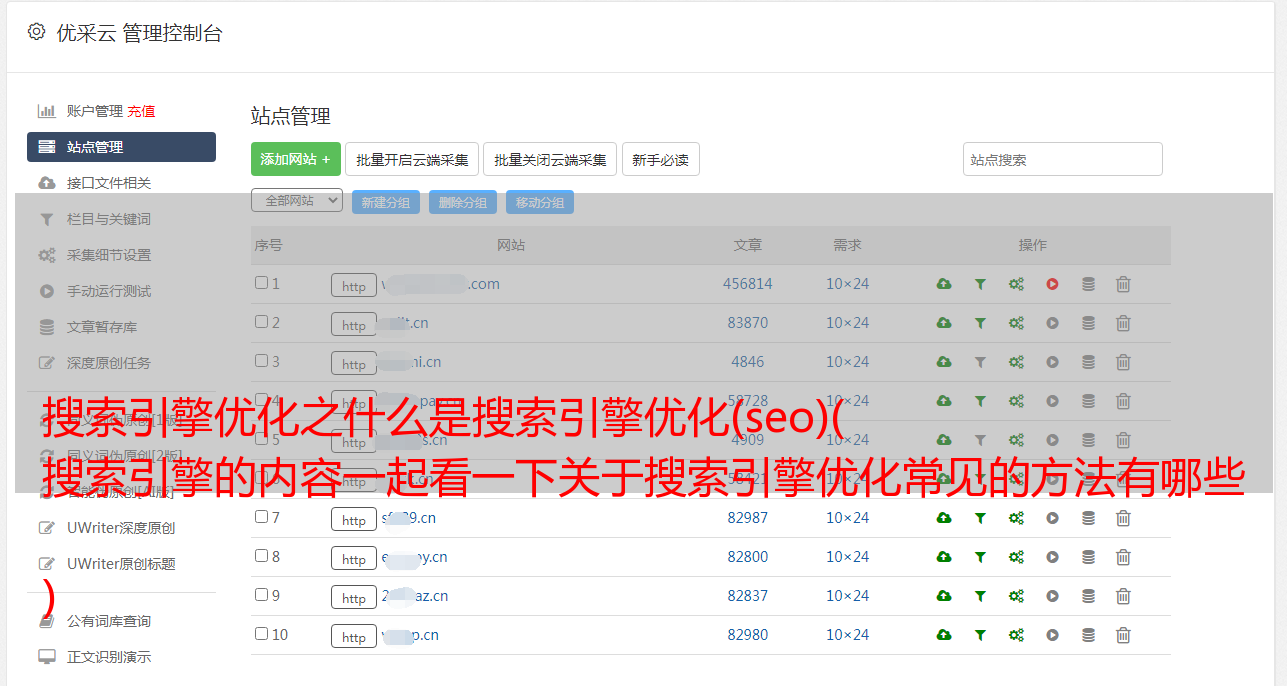Click play icon in the 82837 row
Viewport: 1287px width, 686px height.
pos(1052,596)
